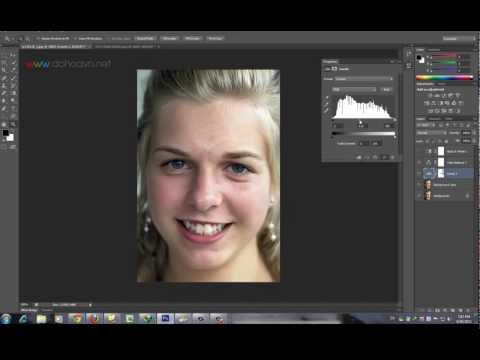Open the Levels channel RGB dropdown

[x=354, y=89]
